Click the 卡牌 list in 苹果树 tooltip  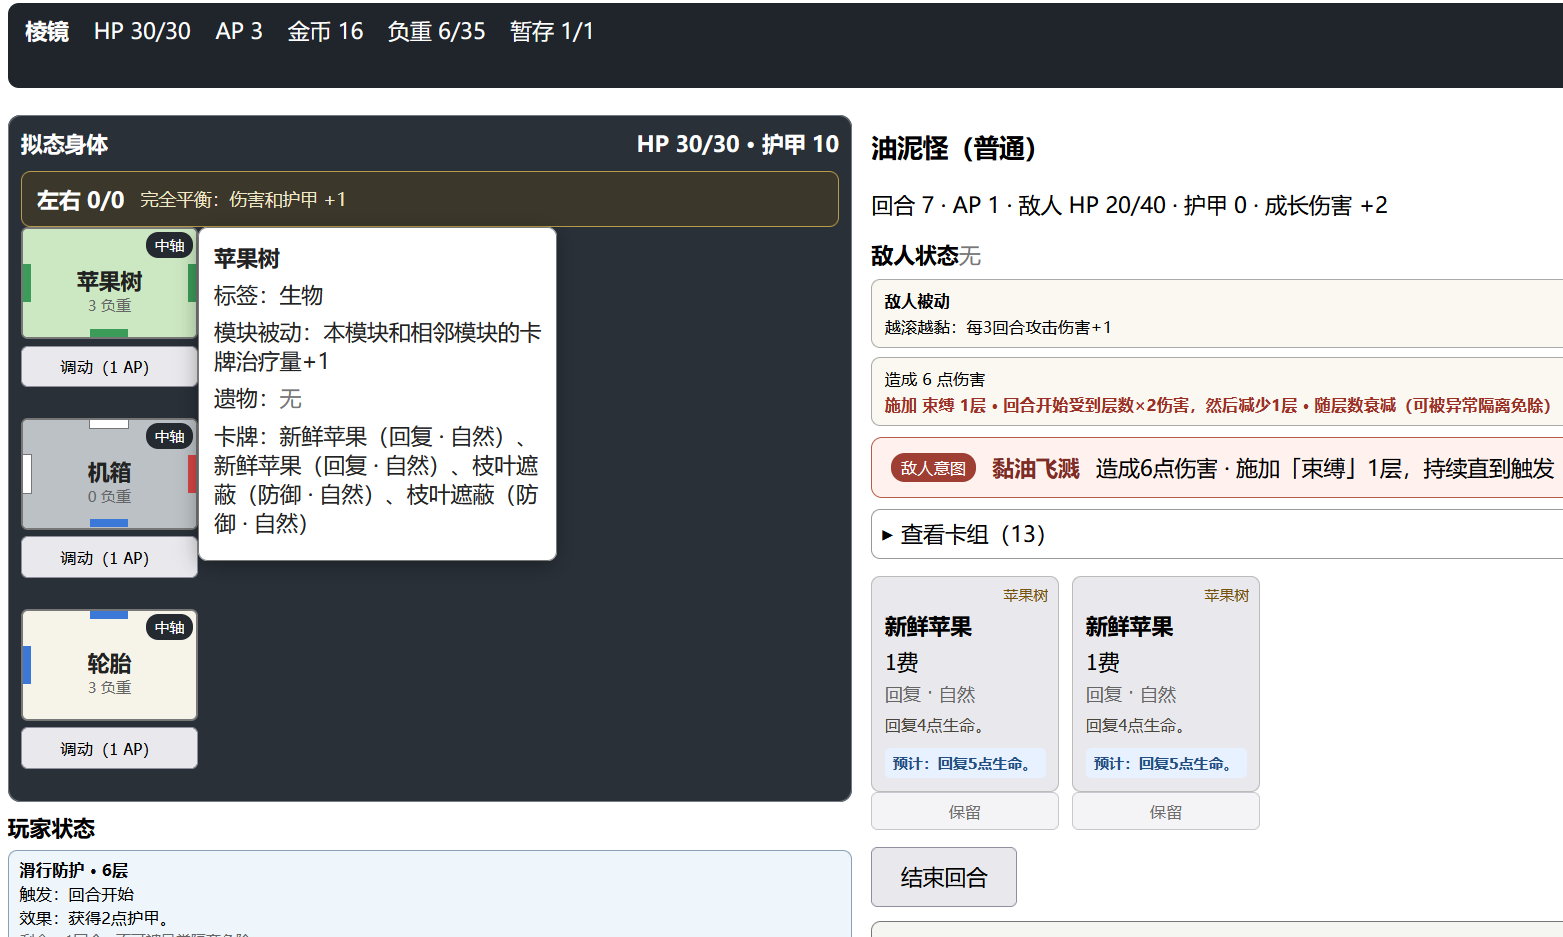tap(377, 480)
